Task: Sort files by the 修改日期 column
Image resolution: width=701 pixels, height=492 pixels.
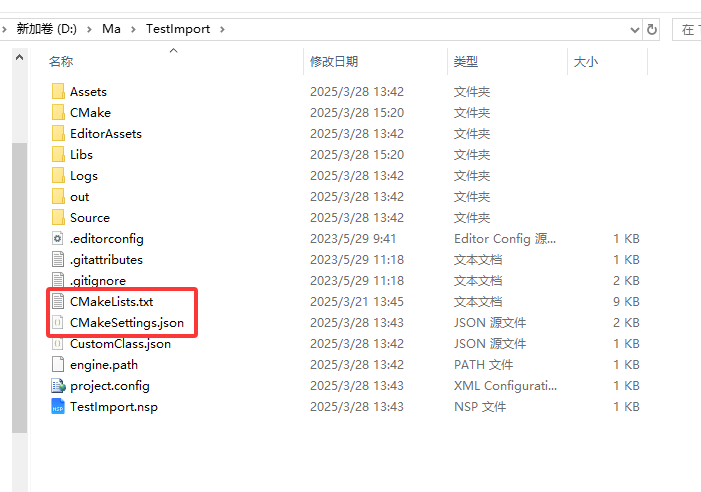Action: (x=334, y=62)
